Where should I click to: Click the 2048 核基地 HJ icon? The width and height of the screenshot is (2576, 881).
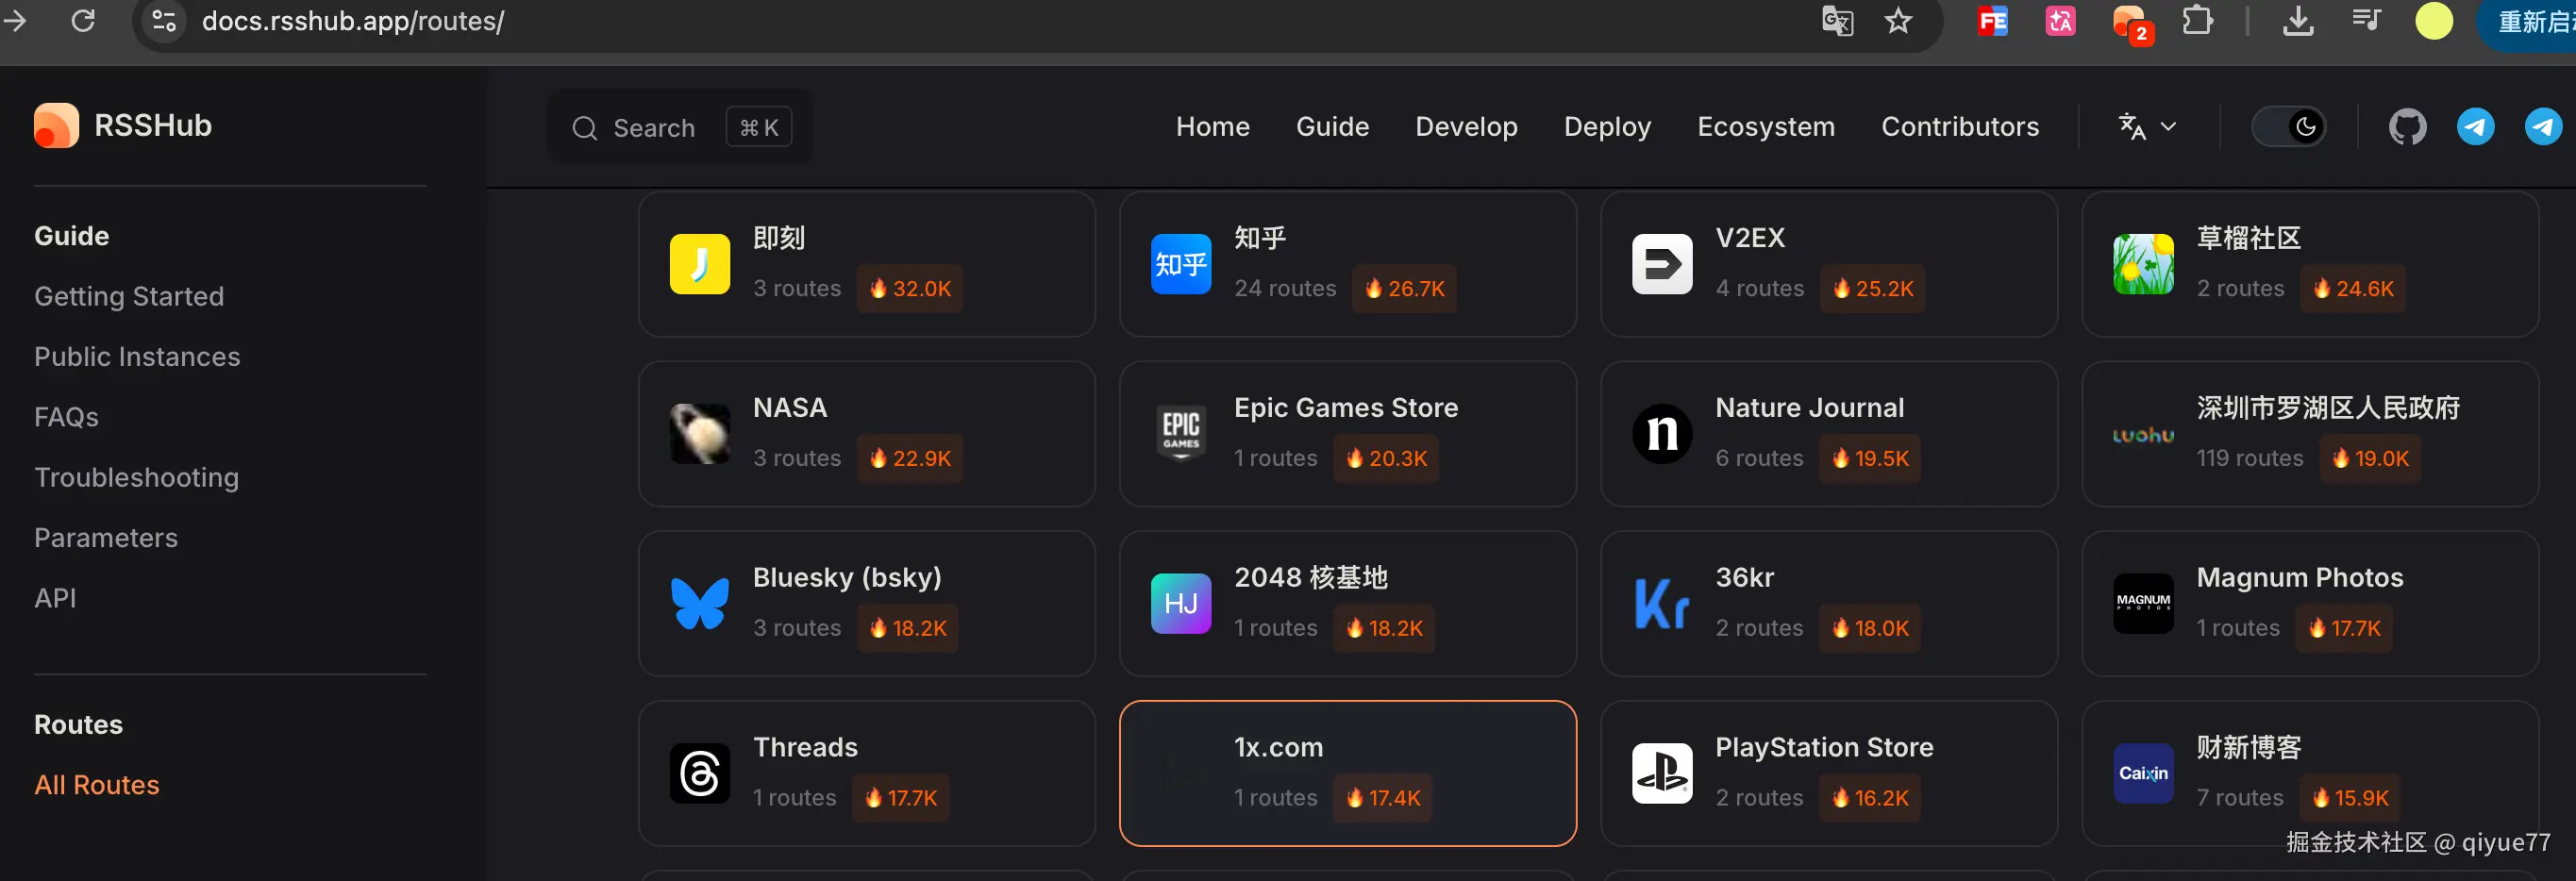[x=1180, y=604]
